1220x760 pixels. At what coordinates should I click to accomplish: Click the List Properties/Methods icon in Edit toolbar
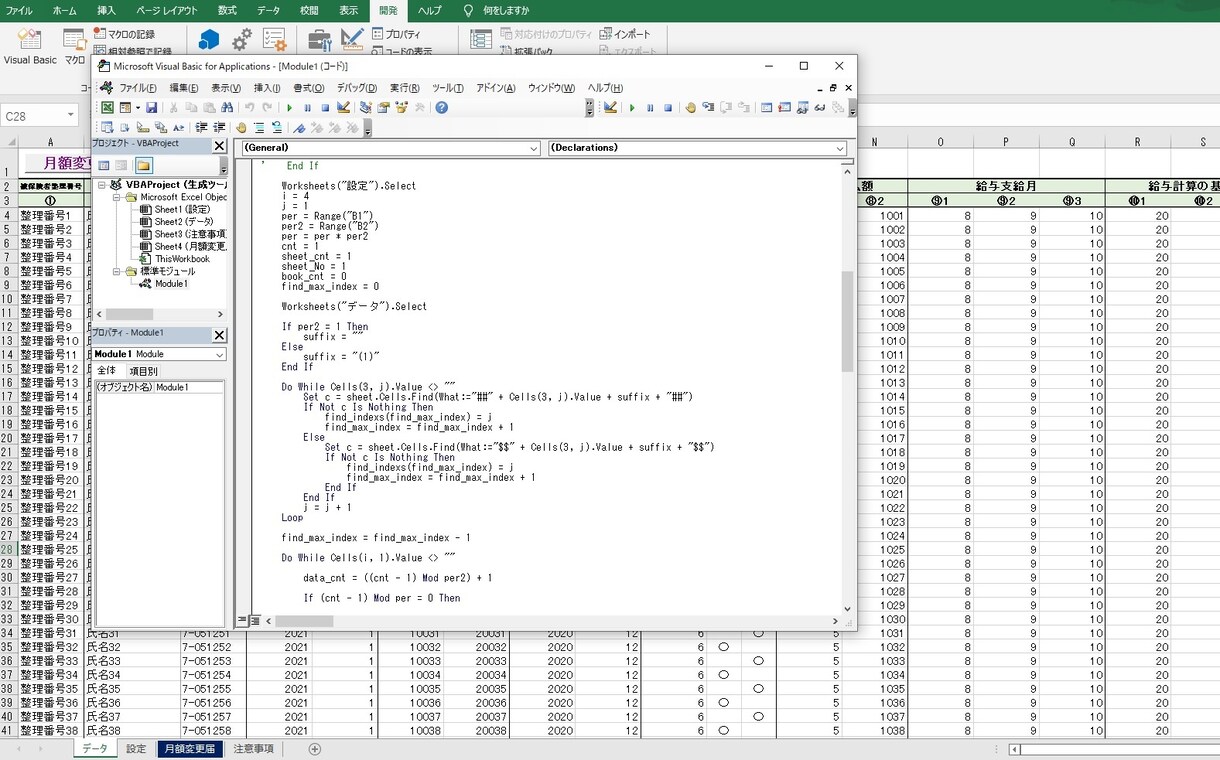pos(106,127)
